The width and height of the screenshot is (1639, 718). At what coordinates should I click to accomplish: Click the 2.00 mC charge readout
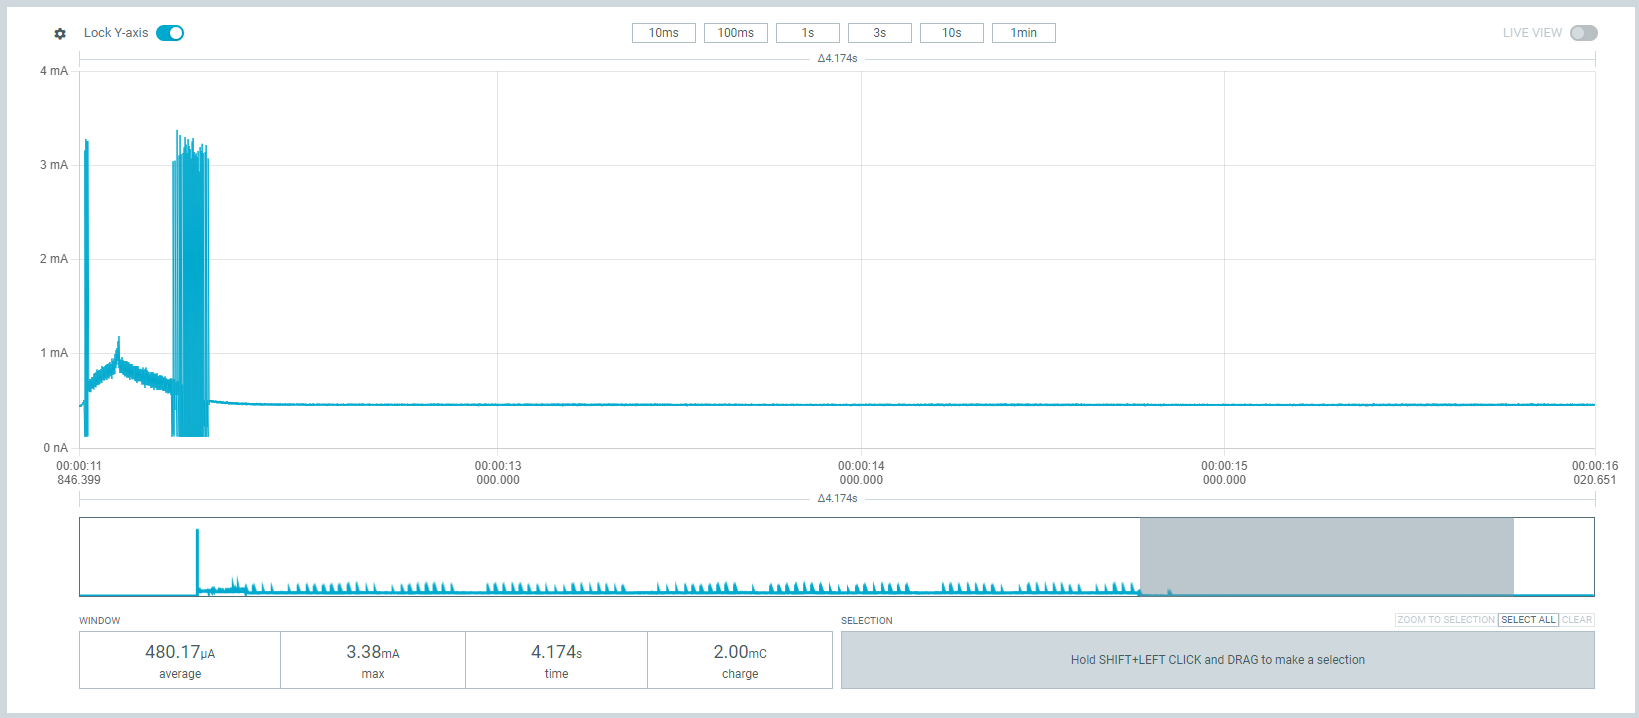[739, 660]
